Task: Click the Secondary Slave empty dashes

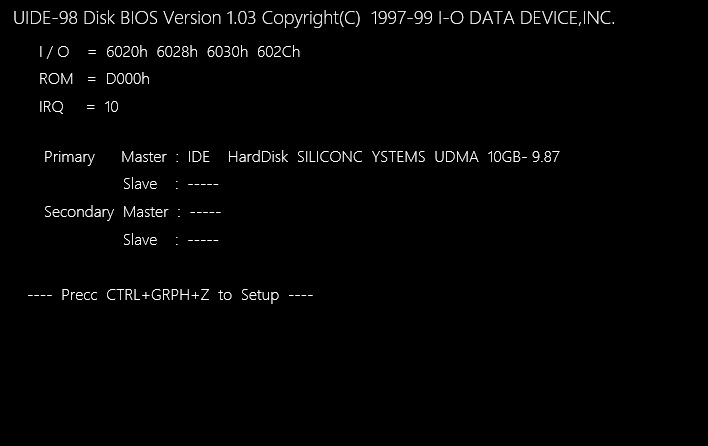Action: (203, 240)
